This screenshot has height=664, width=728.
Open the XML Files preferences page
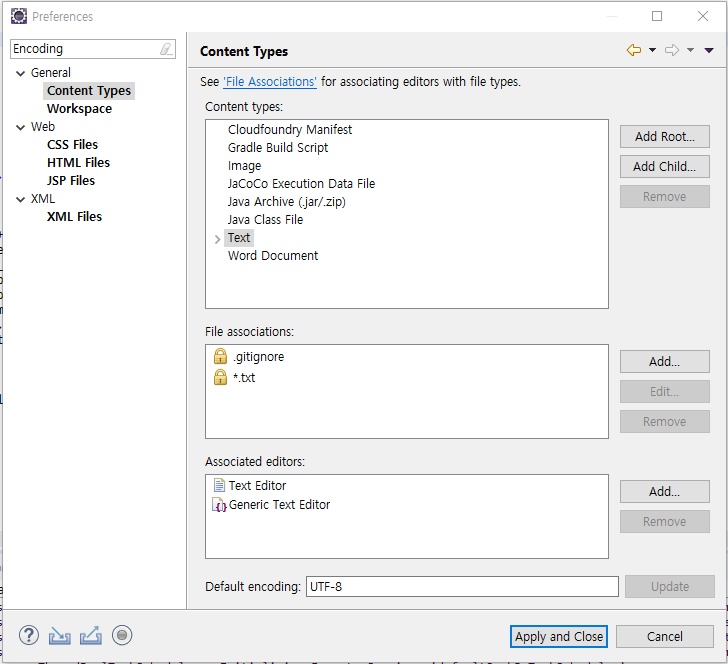point(74,217)
